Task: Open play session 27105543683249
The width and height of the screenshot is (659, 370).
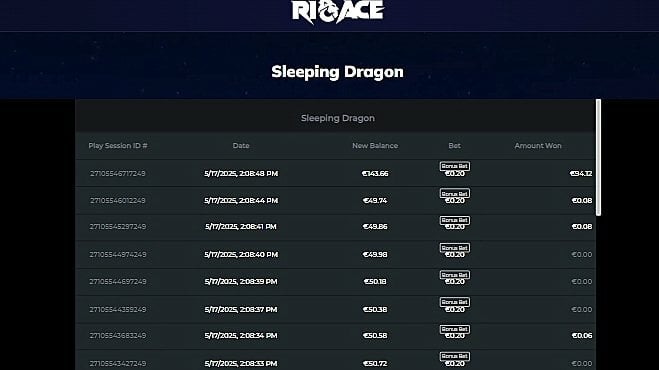Action: 118,336
